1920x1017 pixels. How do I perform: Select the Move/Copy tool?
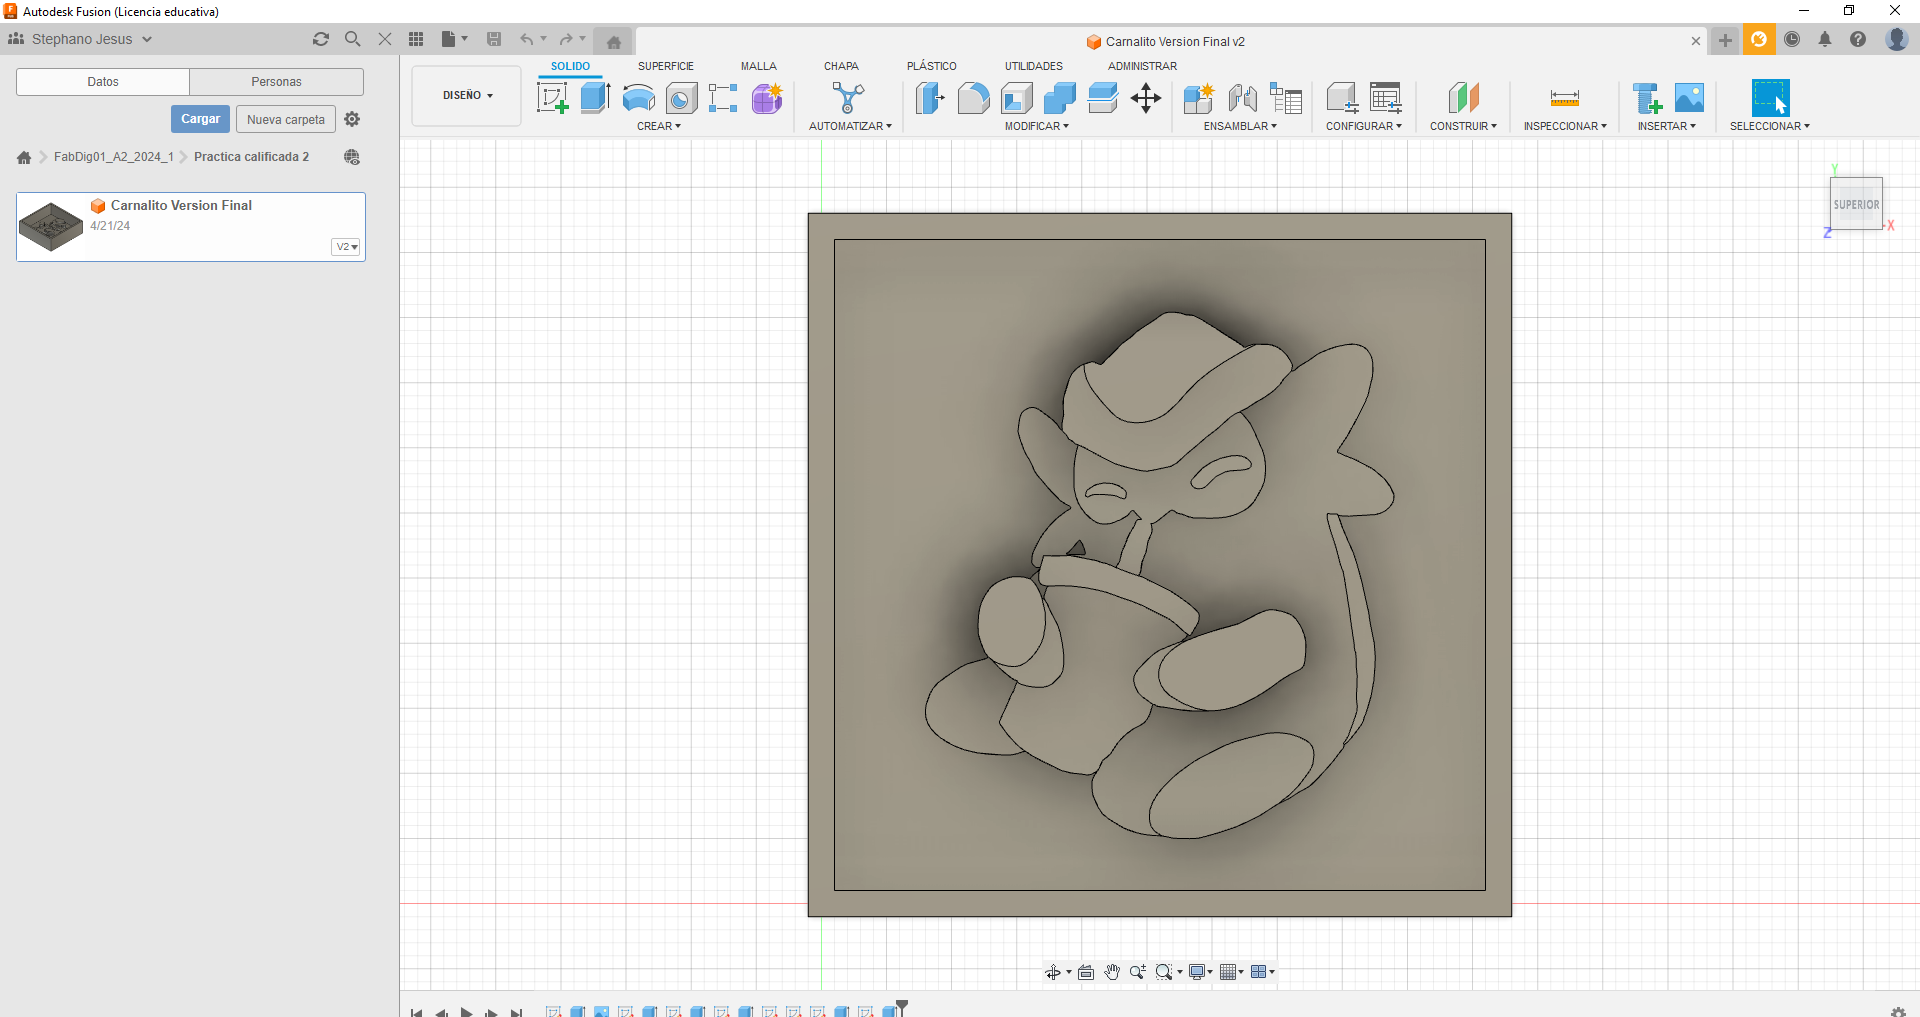pos(1146,98)
